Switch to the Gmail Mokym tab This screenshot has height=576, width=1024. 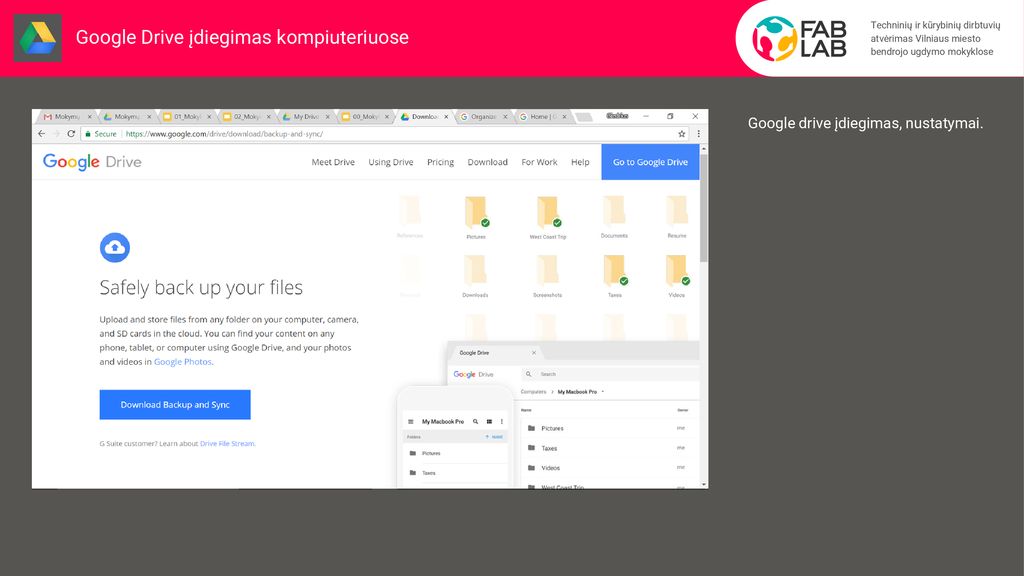pyautogui.click(x=67, y=117)
